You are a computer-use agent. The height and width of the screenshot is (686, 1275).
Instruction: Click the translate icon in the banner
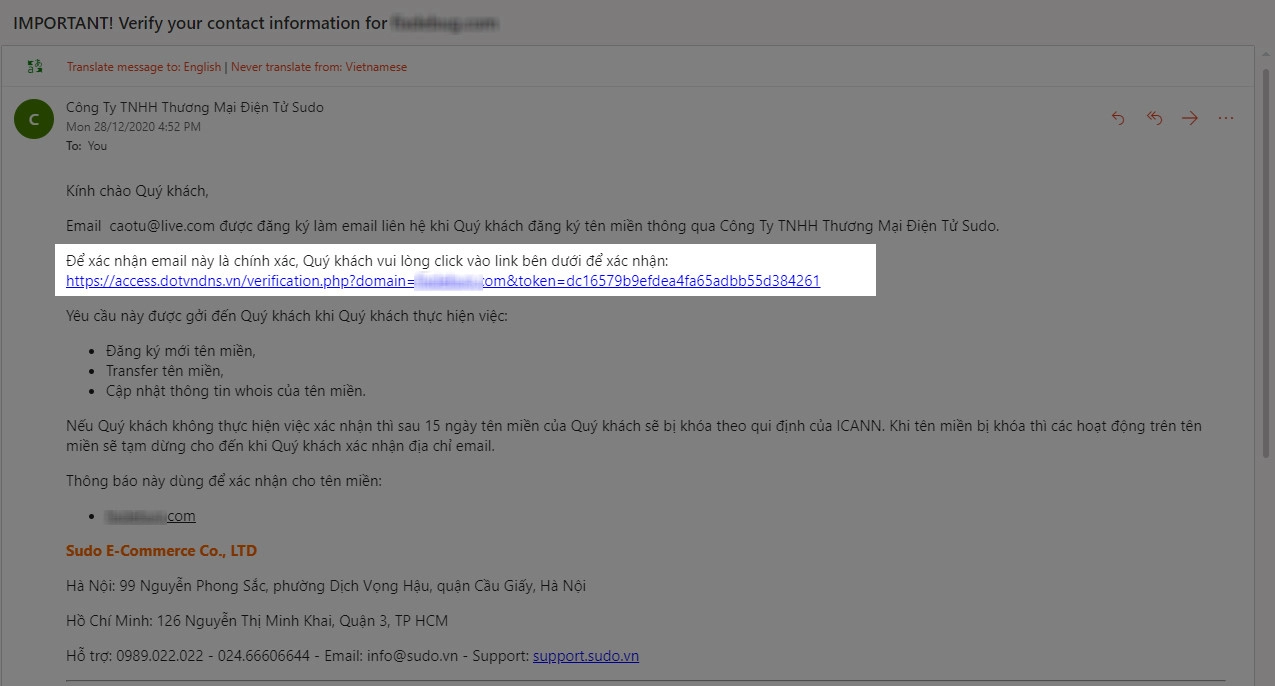coord(36,67)
